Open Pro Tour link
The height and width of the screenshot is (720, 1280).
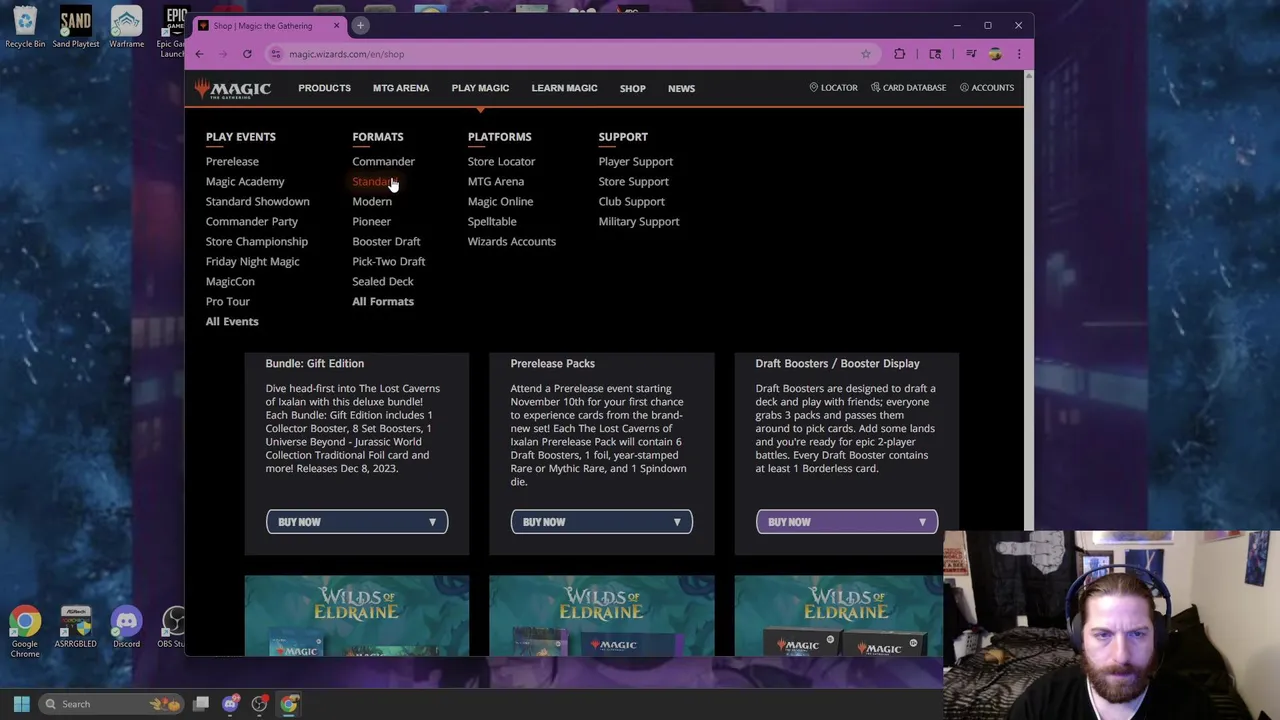tap(227, 301)
